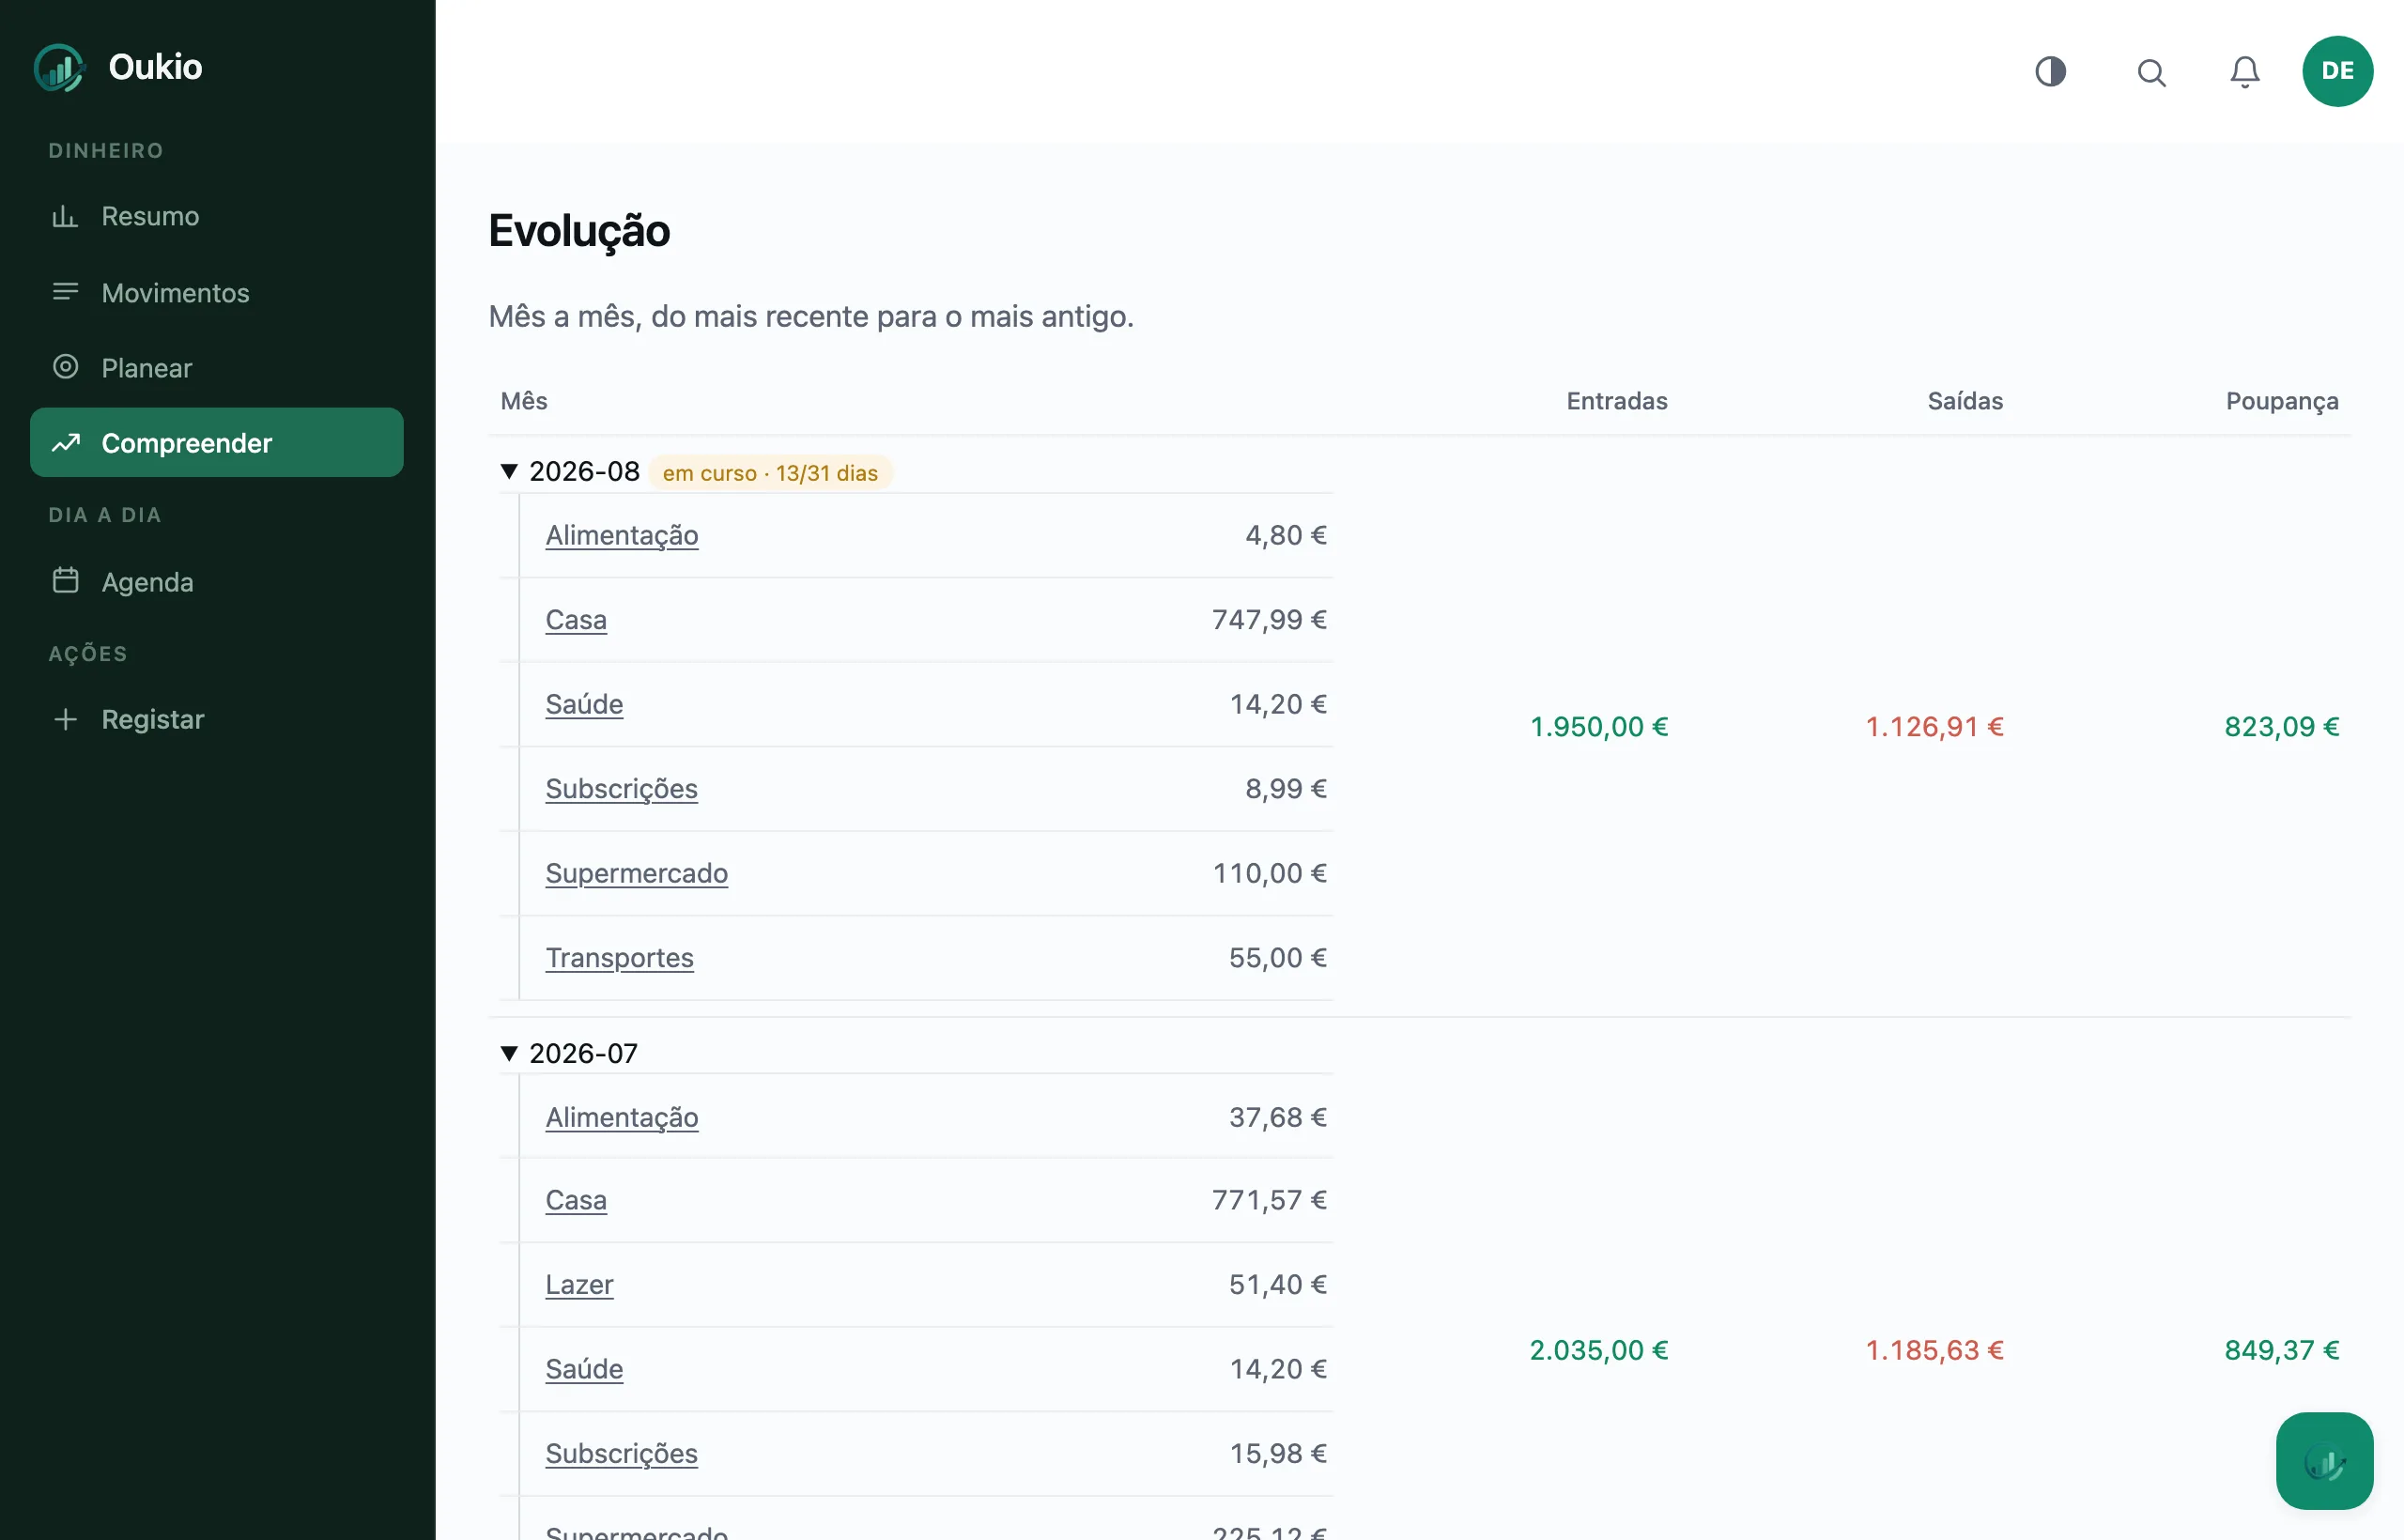Collapse the 2026-08 month row

click(509, 472)
